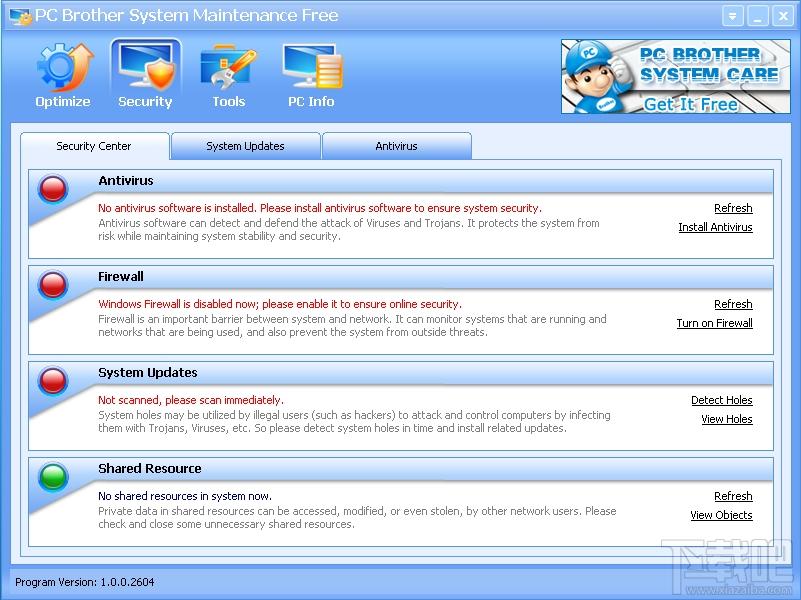Switch to the System Updates tab

[x=245, y=146]
